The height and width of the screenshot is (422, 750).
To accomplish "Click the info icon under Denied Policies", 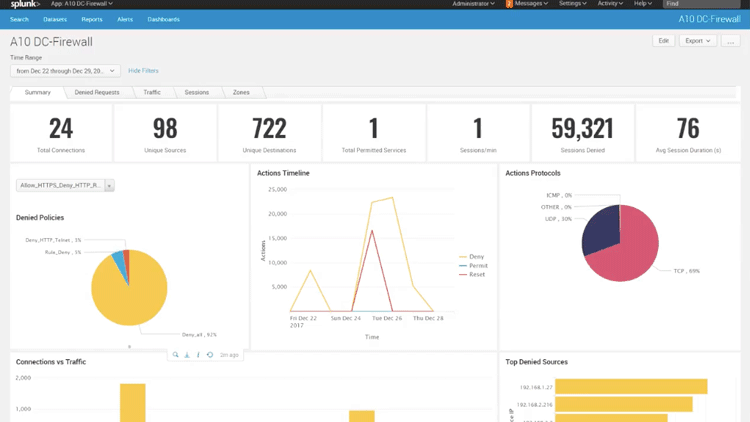I will (199, 355).
